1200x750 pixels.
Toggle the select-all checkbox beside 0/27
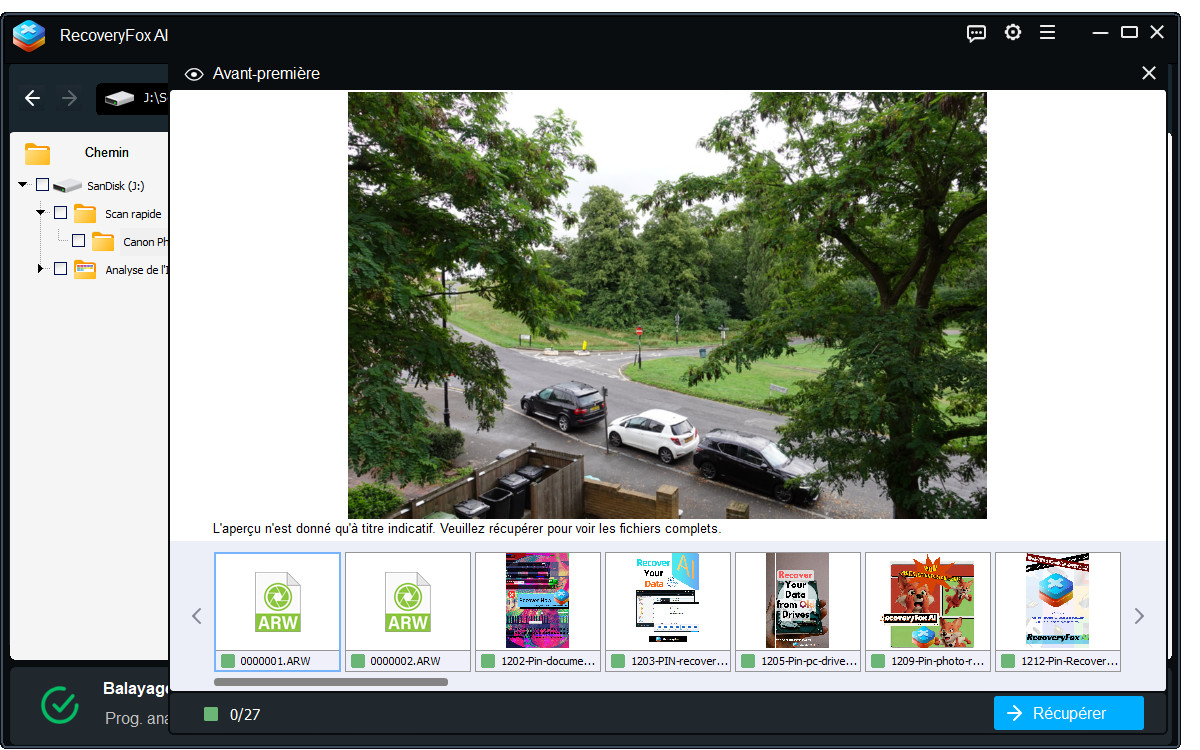point(211,714)
